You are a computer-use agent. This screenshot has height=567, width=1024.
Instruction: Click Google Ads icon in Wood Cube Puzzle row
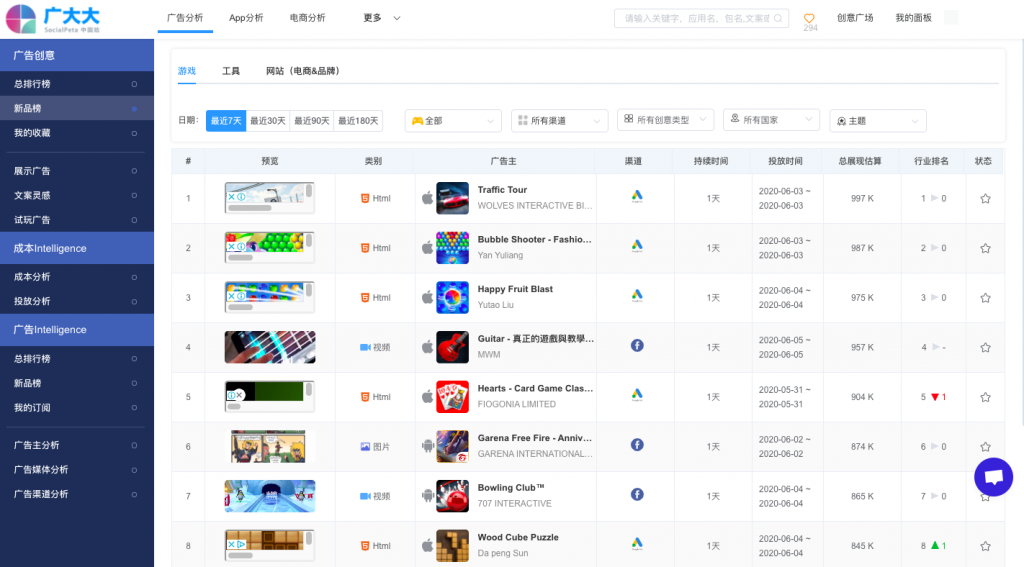pyautogui.click(x=637, y=543)
